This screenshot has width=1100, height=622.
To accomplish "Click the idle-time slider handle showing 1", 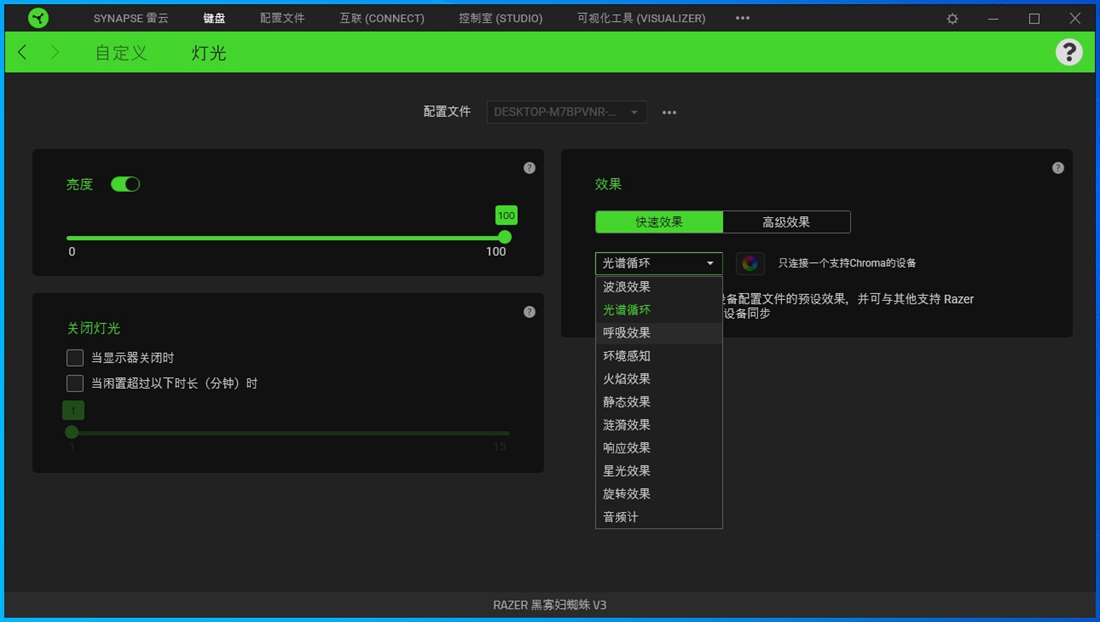I will point(71,433).
